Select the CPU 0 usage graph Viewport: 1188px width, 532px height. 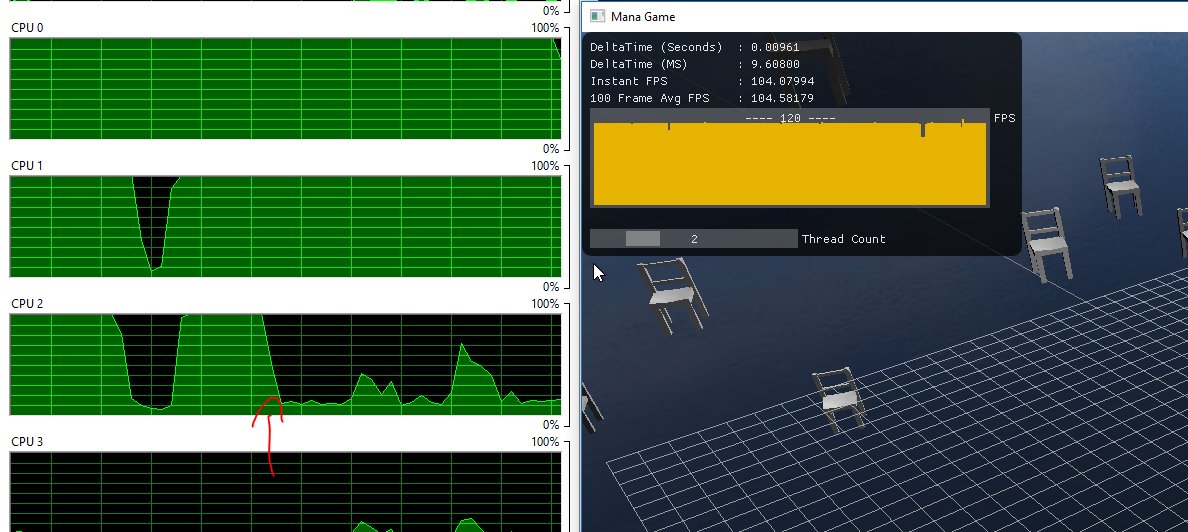(285, 88)
